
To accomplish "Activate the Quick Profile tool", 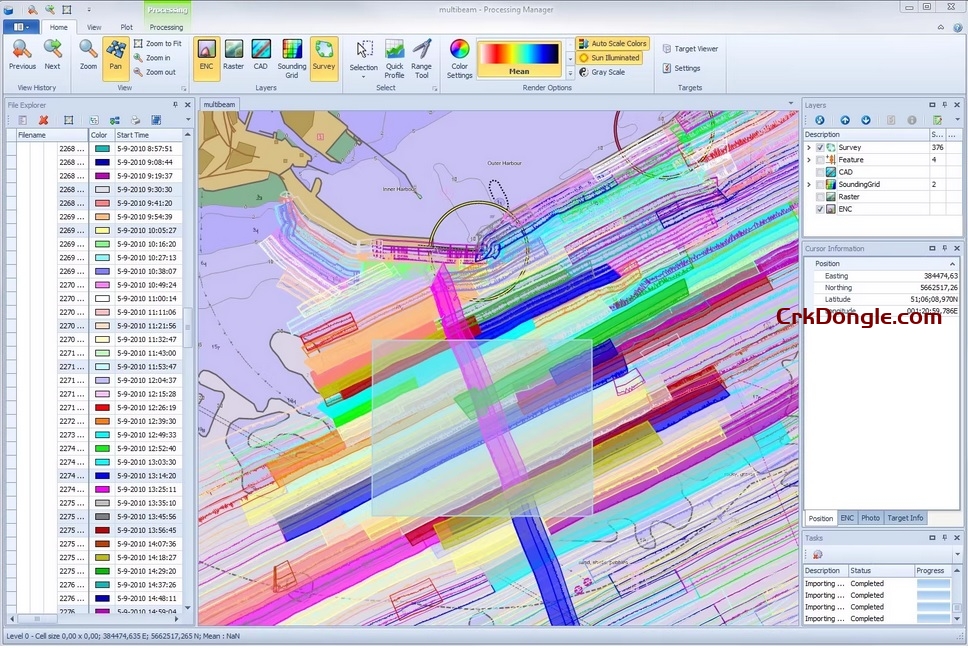I will point(393,59).
